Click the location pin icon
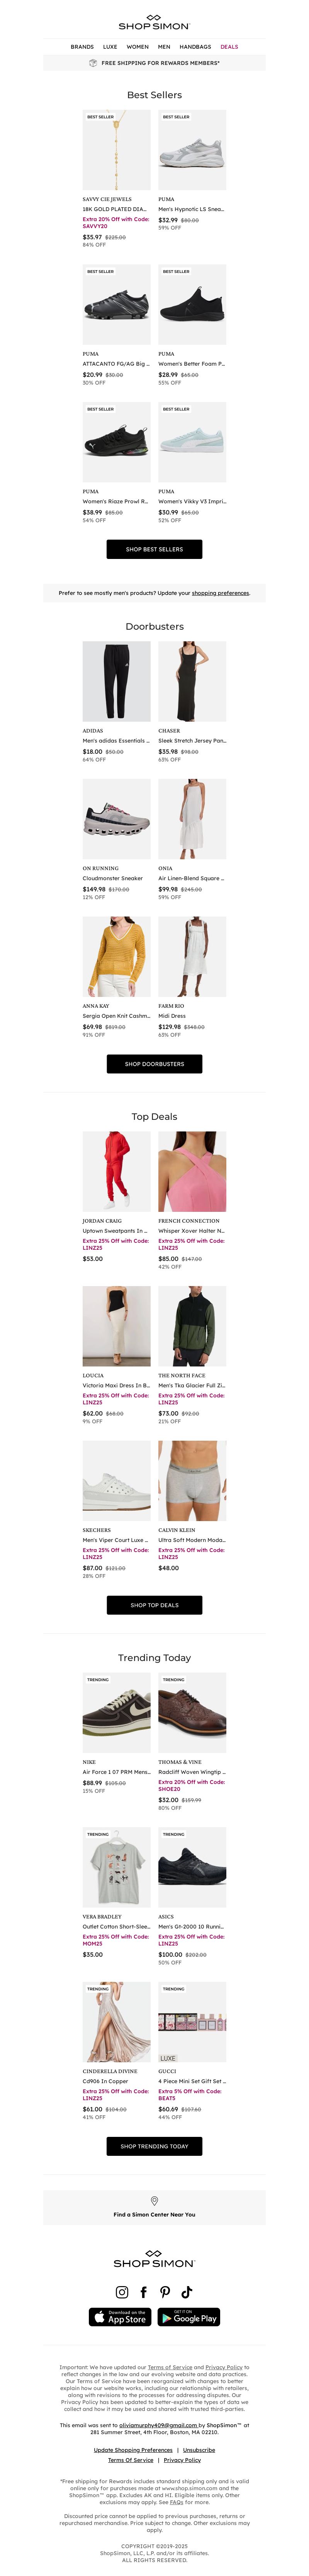This screenshot has height=2576, width=309. tap(154, 2201)
